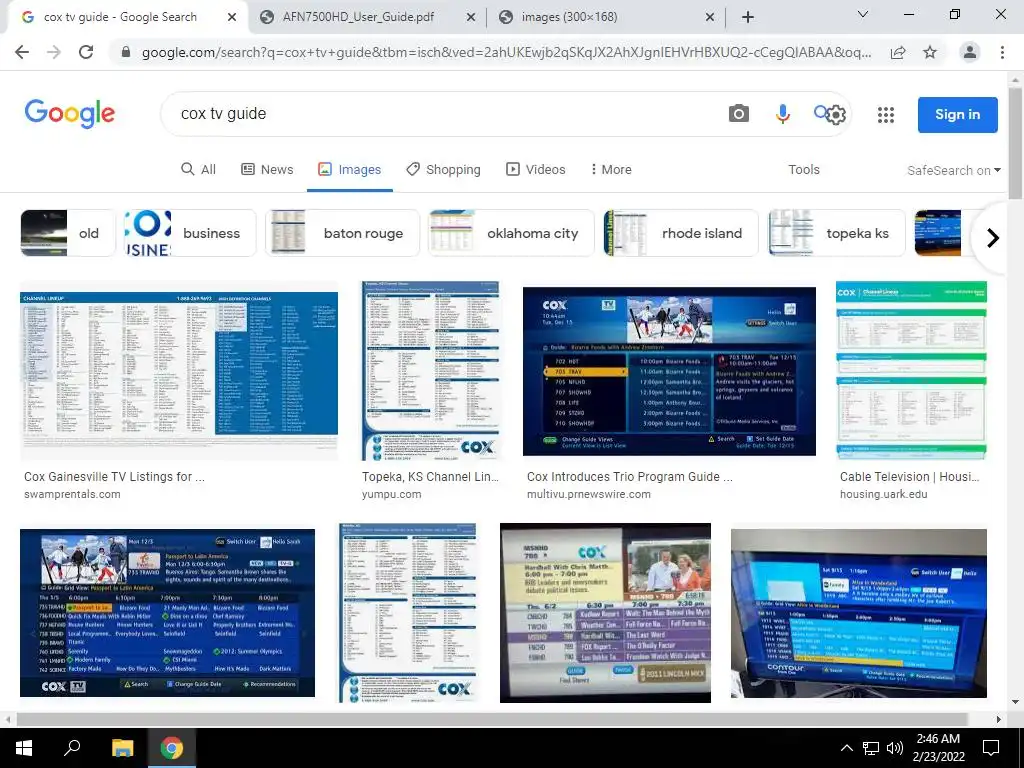Screen dimensions: 1024x768
Task: Switch to AFN7500HD_User_Guide.pdf tab
Action: pos(358,17)
